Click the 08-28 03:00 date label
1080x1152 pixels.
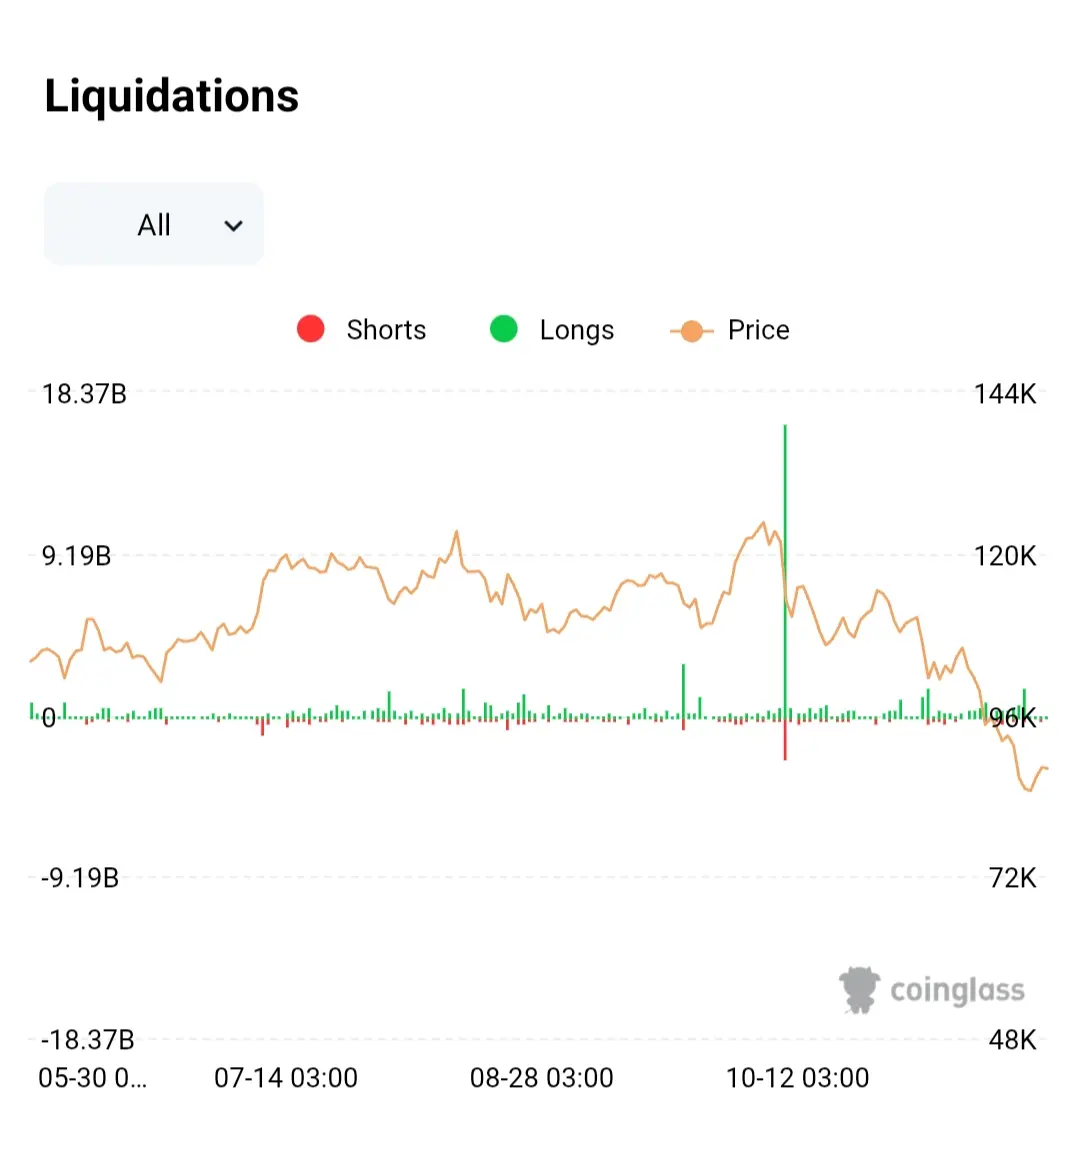pyautogui.click(x=542, y=1078)
